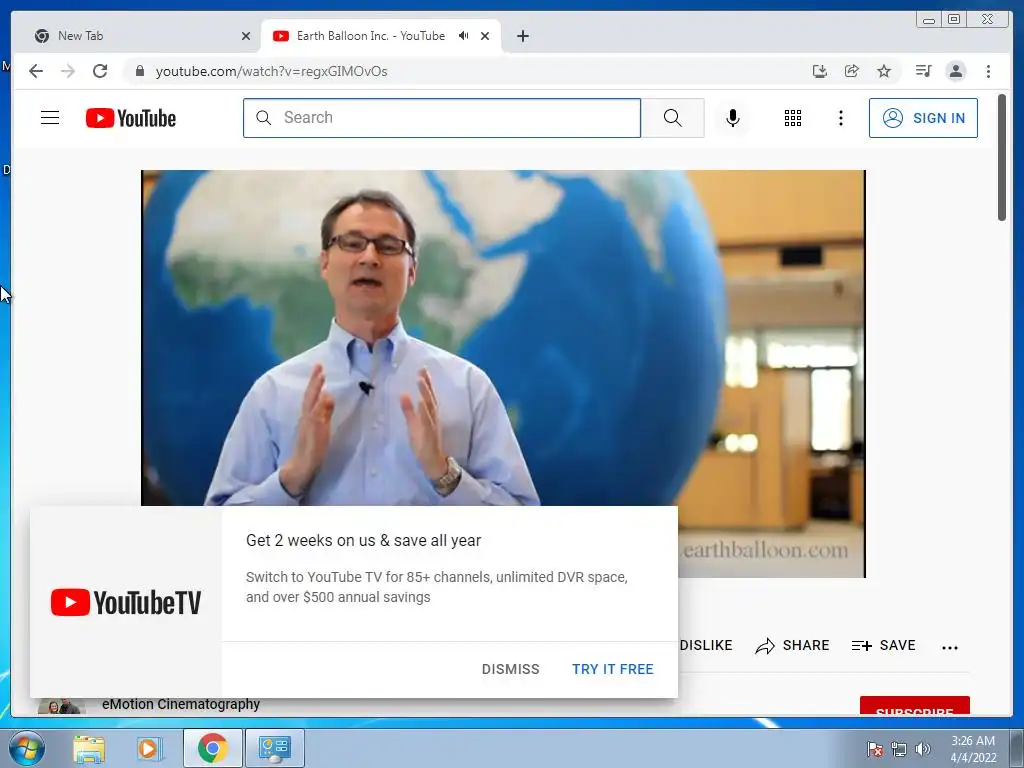The height and width of the screenshot is (768, 1024).
Task: Click the search magnifier button
Action: click(x=673, y=118)
